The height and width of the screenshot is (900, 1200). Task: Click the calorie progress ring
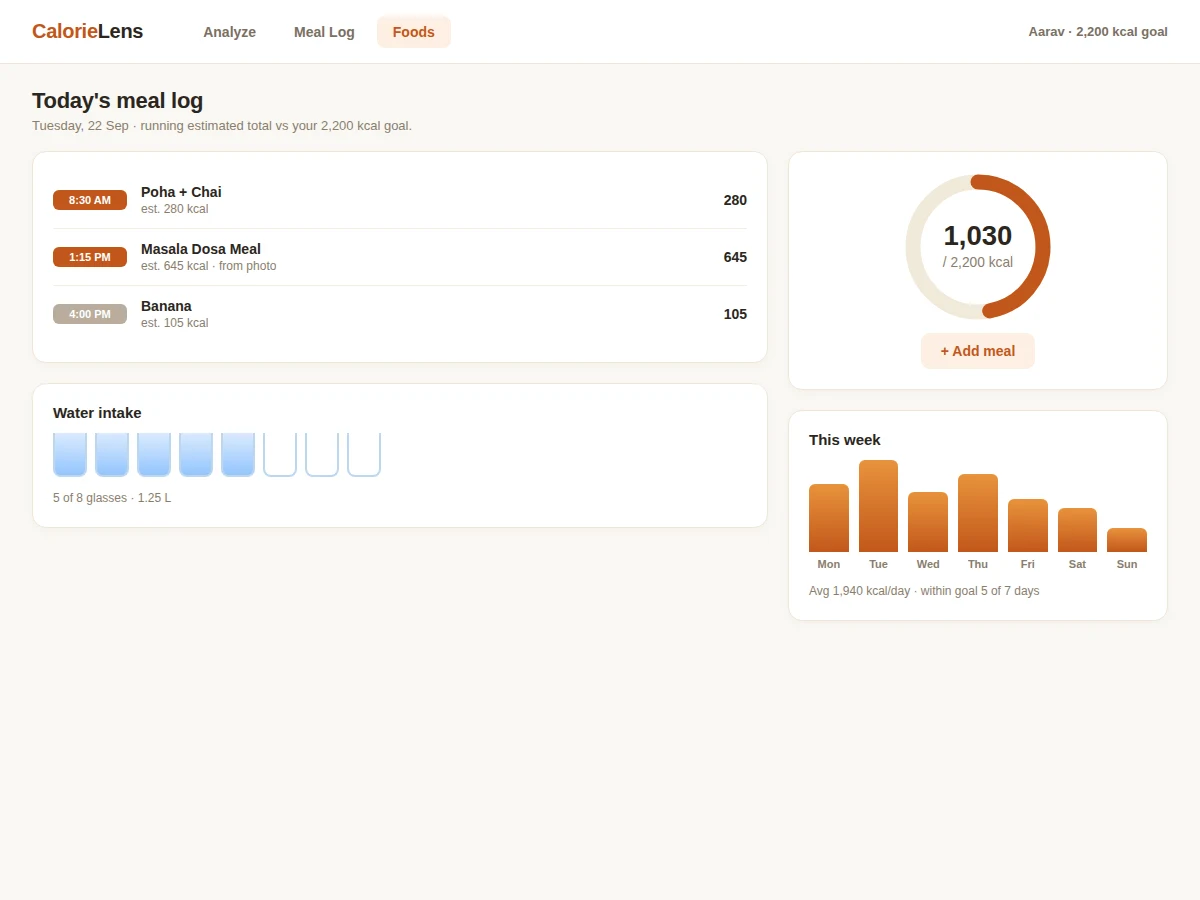978,247
